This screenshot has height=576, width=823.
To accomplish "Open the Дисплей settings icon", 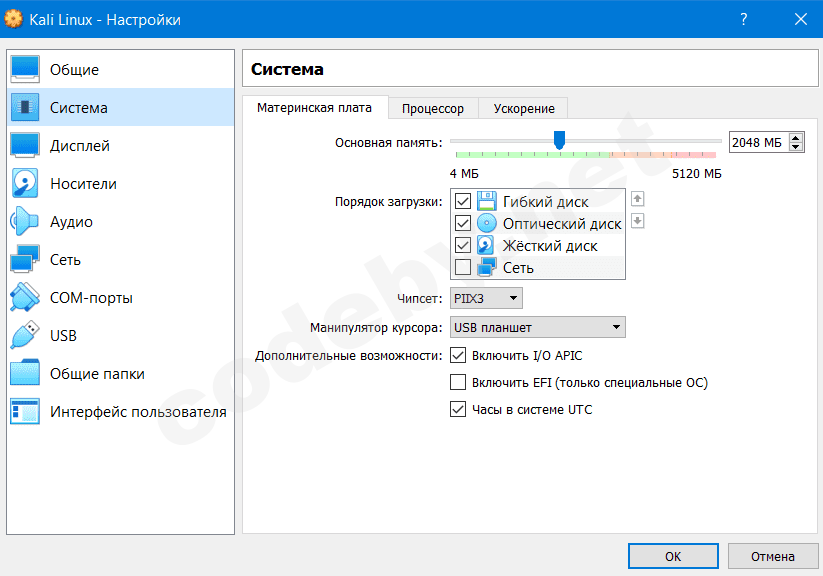I will coord(24,146).
